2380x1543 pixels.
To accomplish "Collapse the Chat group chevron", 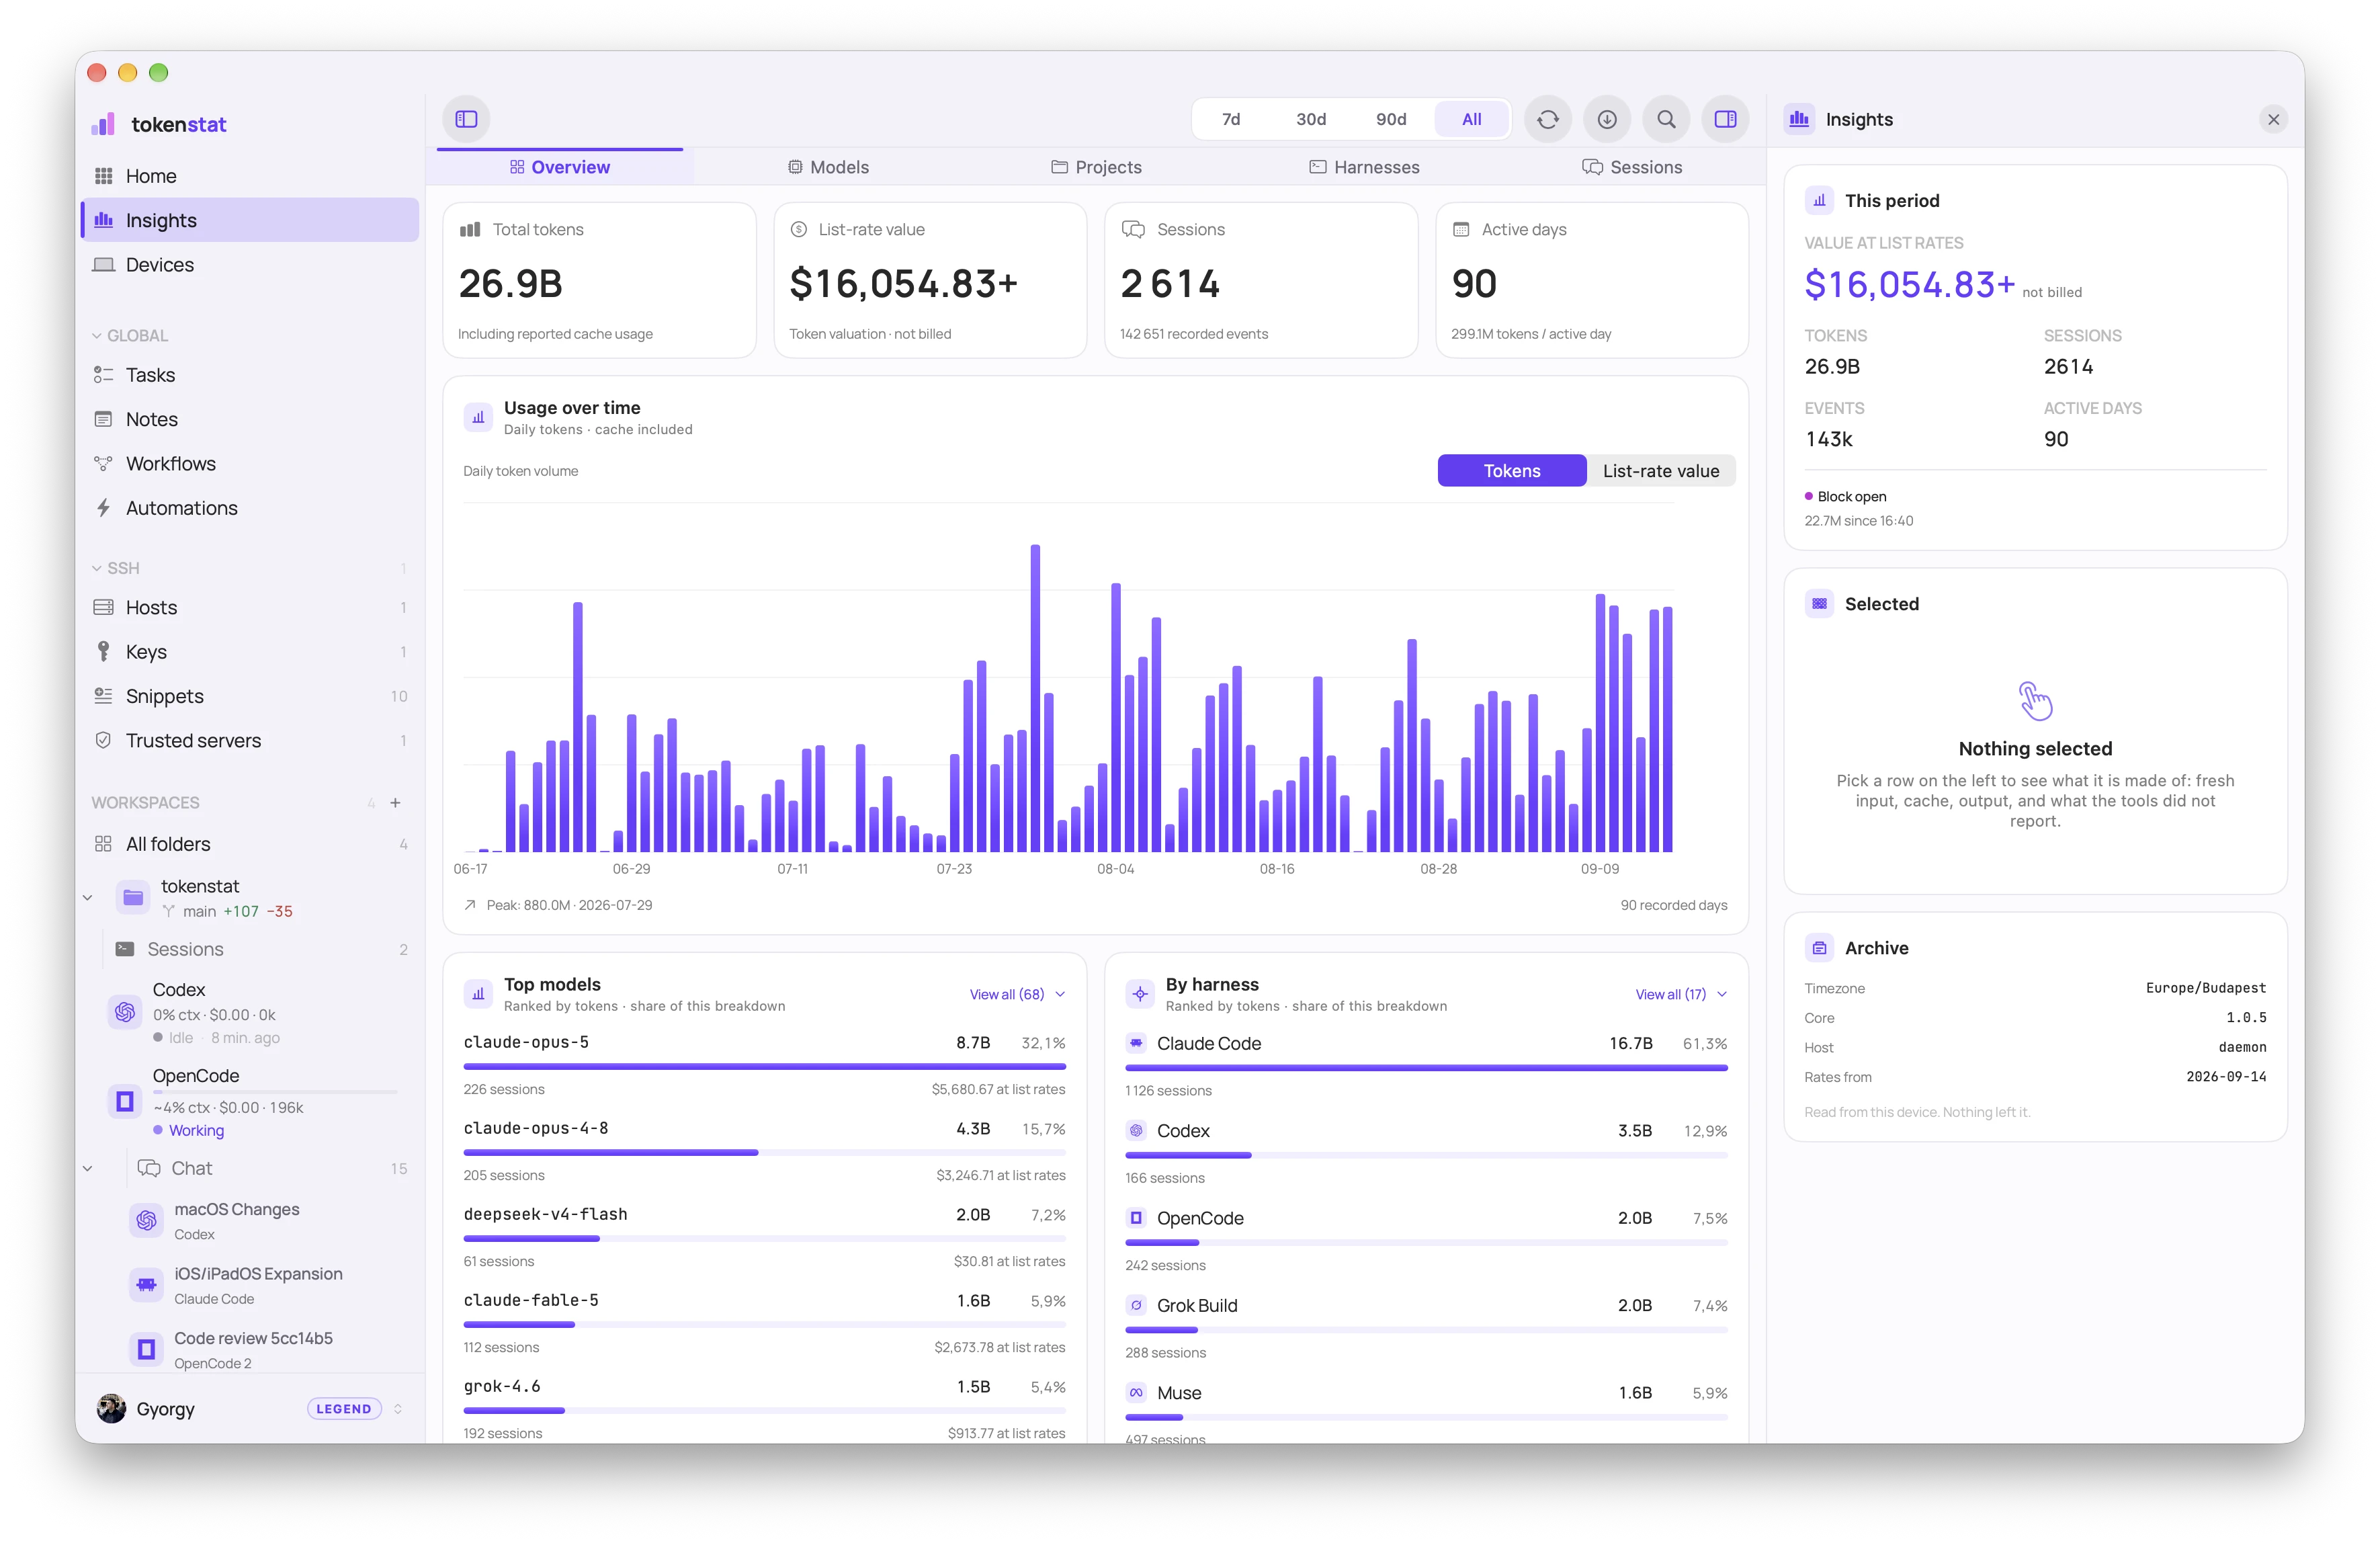I will click(x=88, y=1168).
